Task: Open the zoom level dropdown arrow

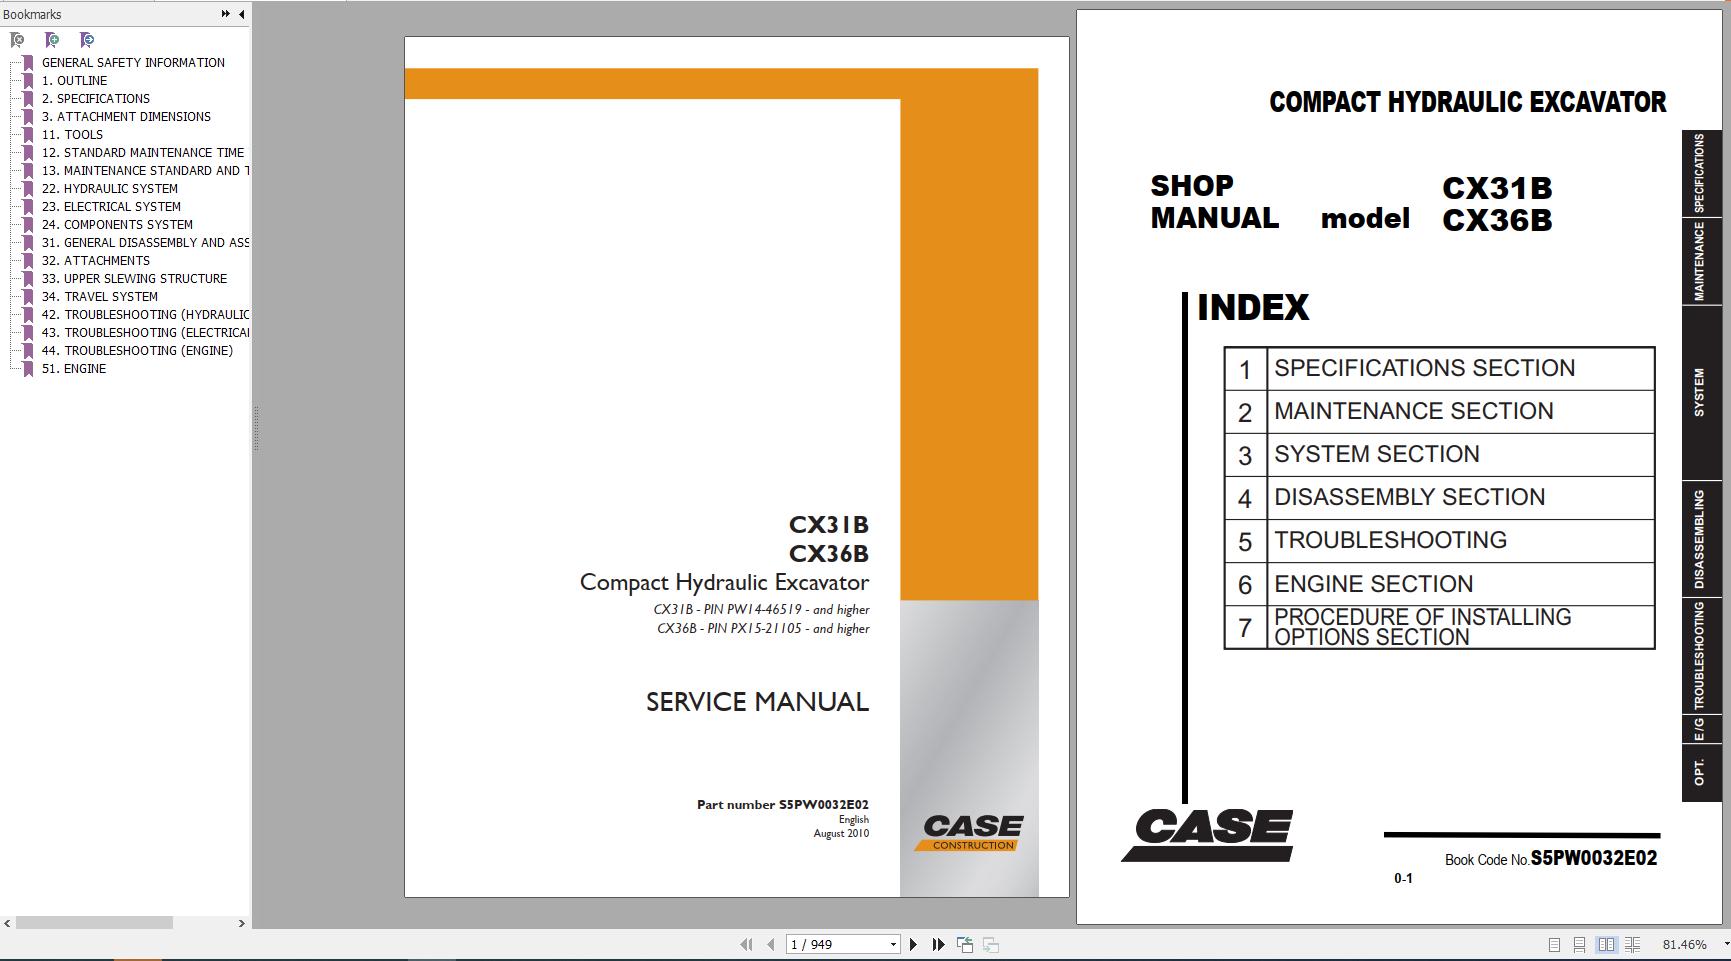Action: coord(1725,944)
